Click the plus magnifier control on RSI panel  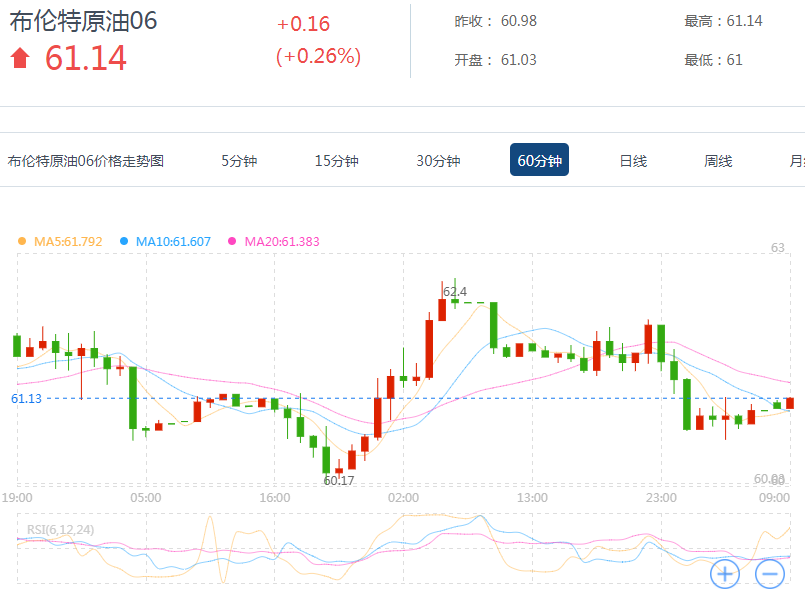(x=723, y=572)
